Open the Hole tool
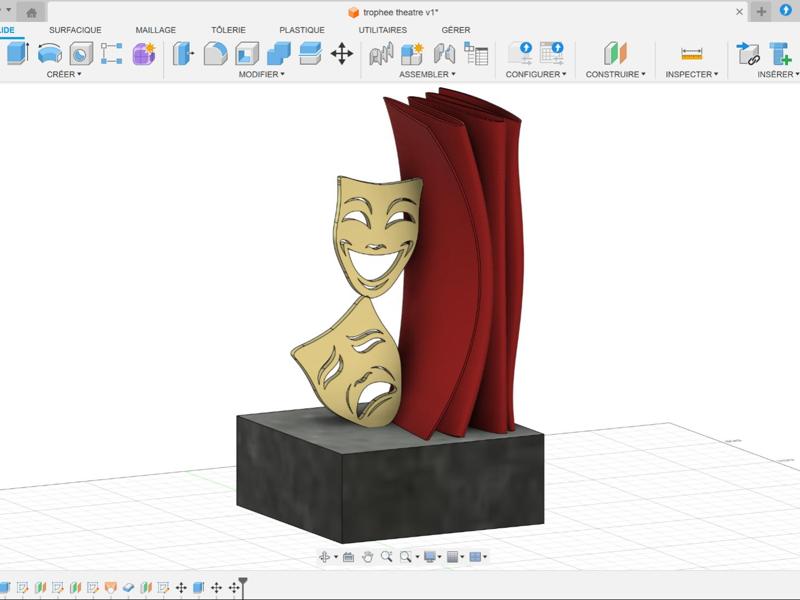800x600 pixels. point(78,55)
